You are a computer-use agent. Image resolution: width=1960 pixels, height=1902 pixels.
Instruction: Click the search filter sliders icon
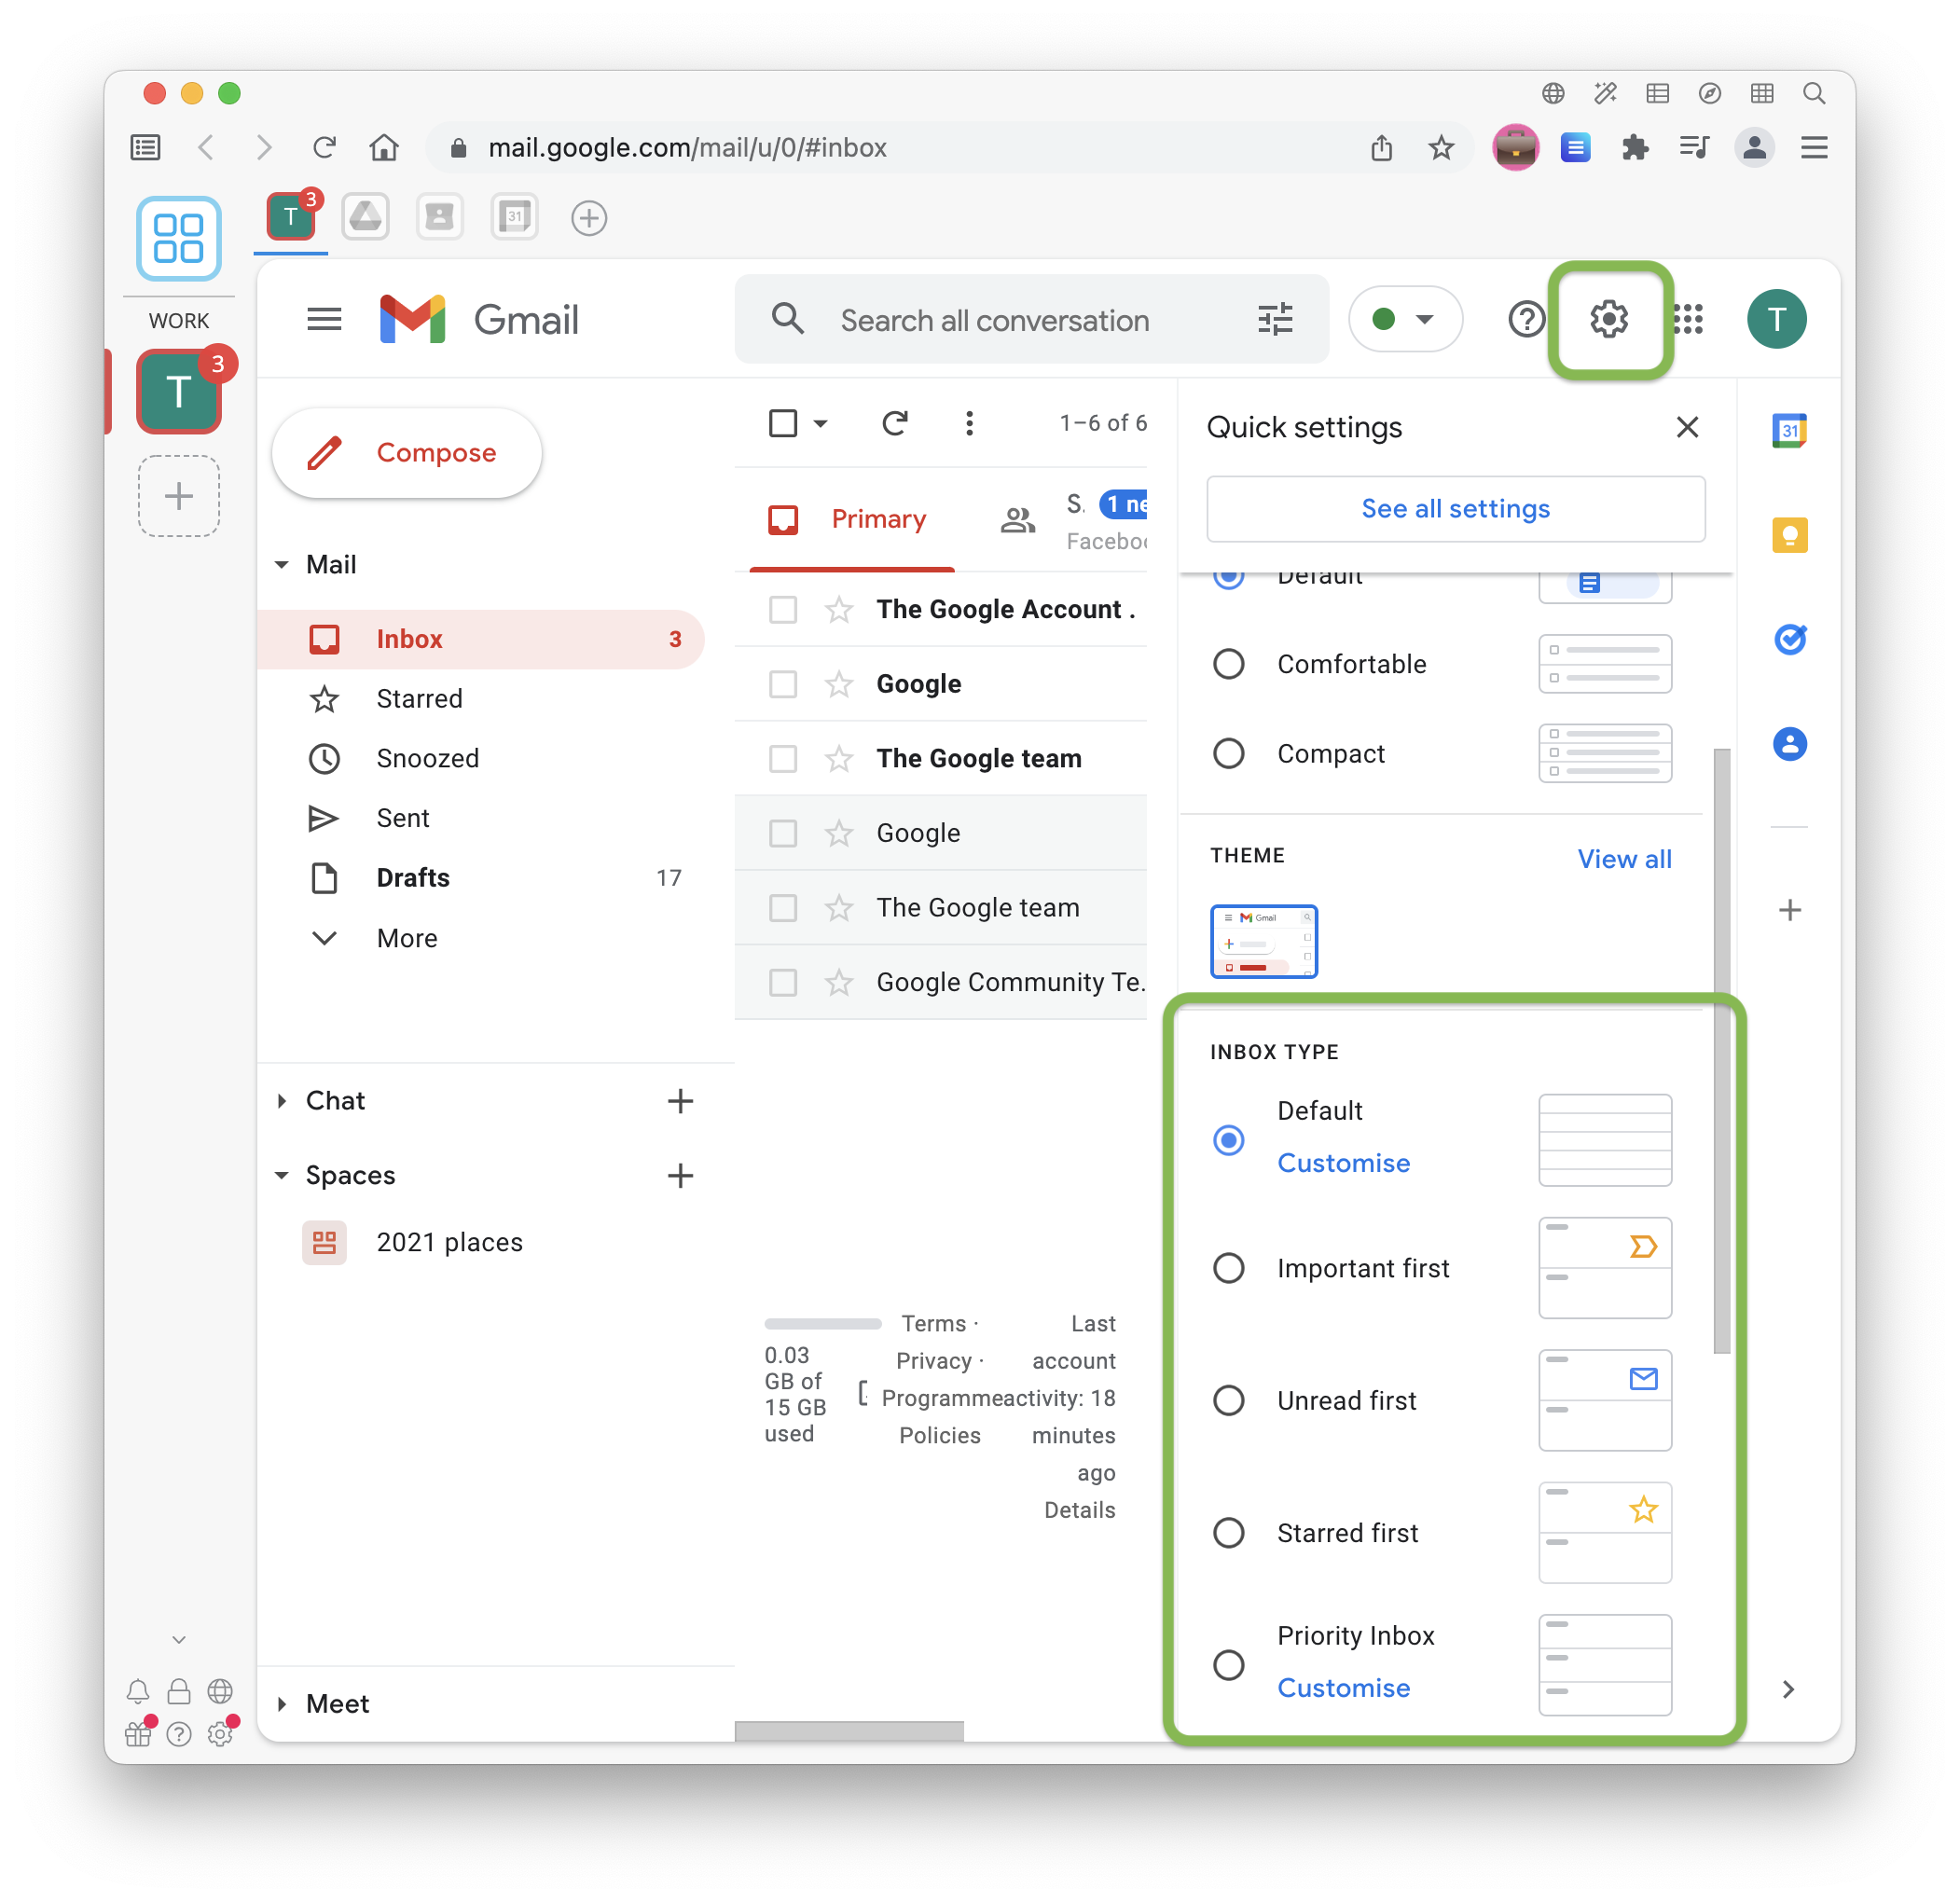(1274, 319)
